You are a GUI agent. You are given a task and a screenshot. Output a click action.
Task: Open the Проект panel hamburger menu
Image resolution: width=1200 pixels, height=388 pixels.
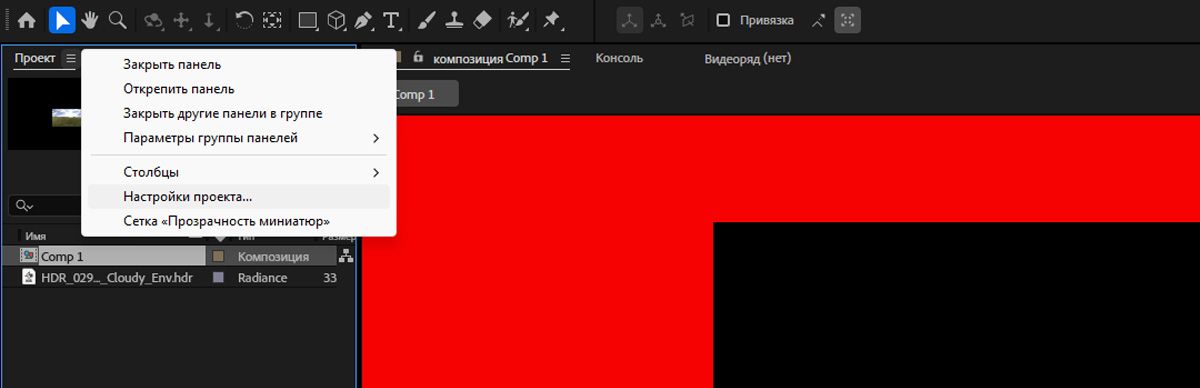click(70, 59)
